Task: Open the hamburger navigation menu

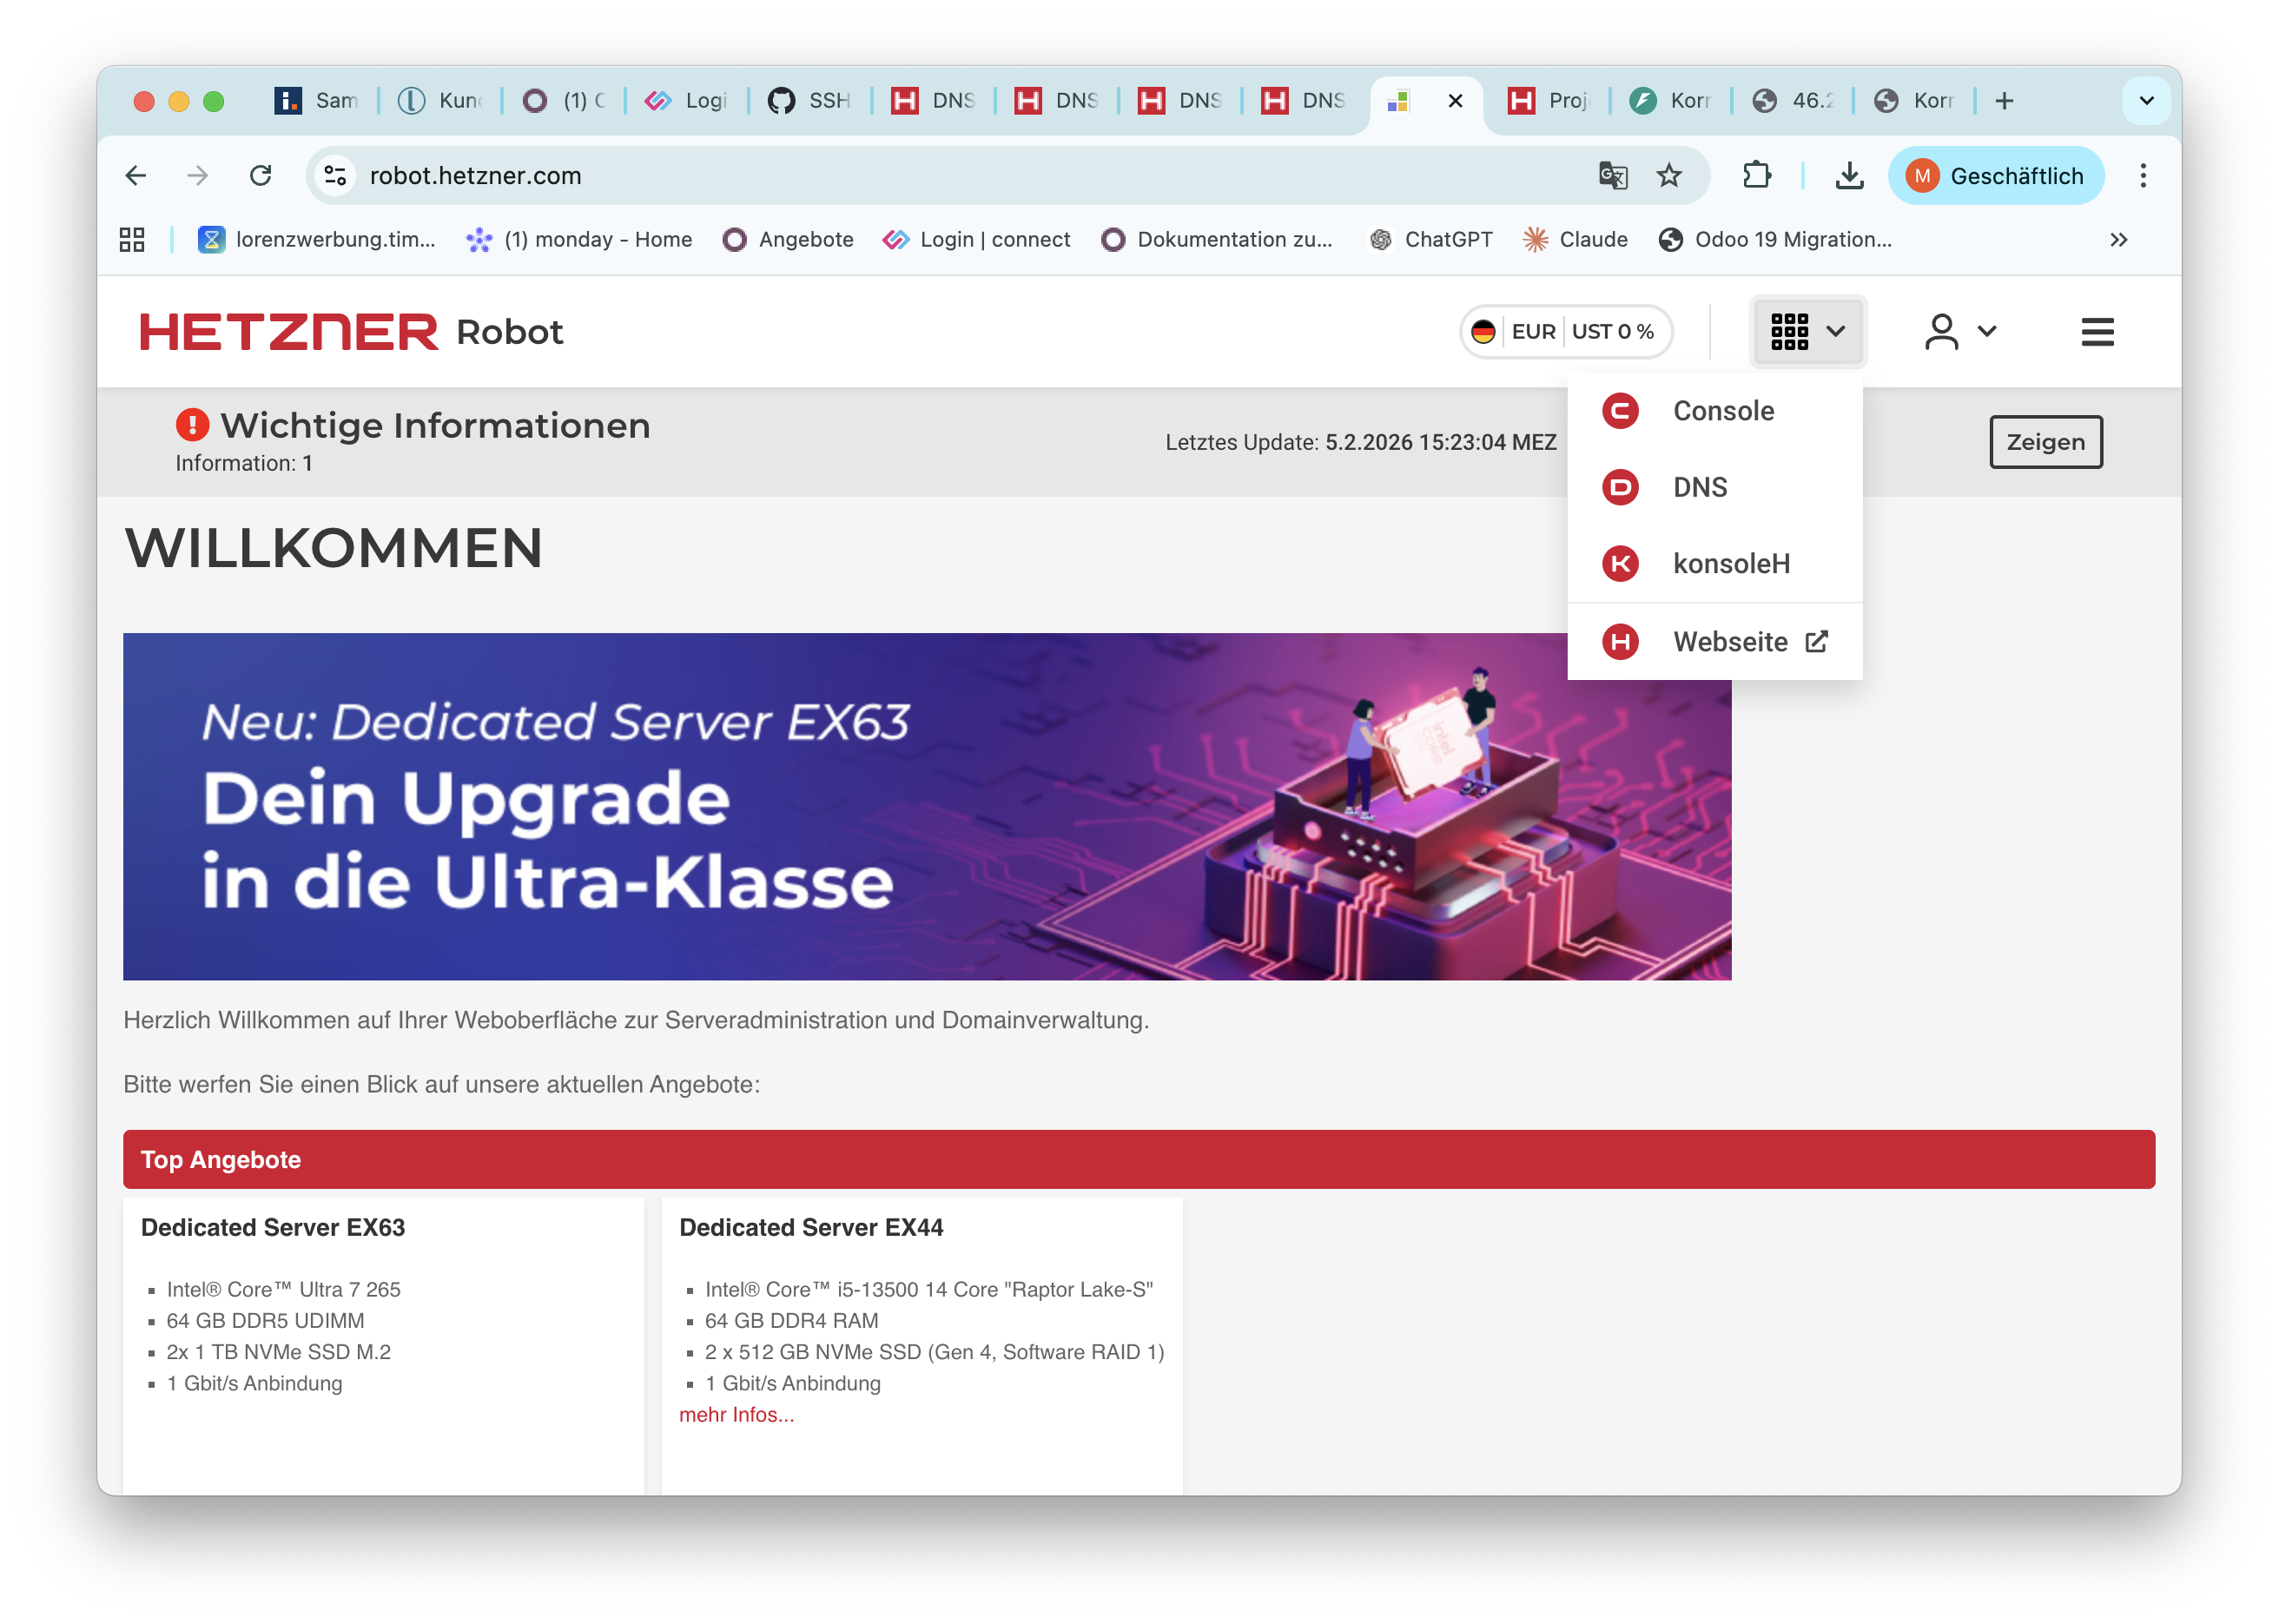Action: 2097,331
